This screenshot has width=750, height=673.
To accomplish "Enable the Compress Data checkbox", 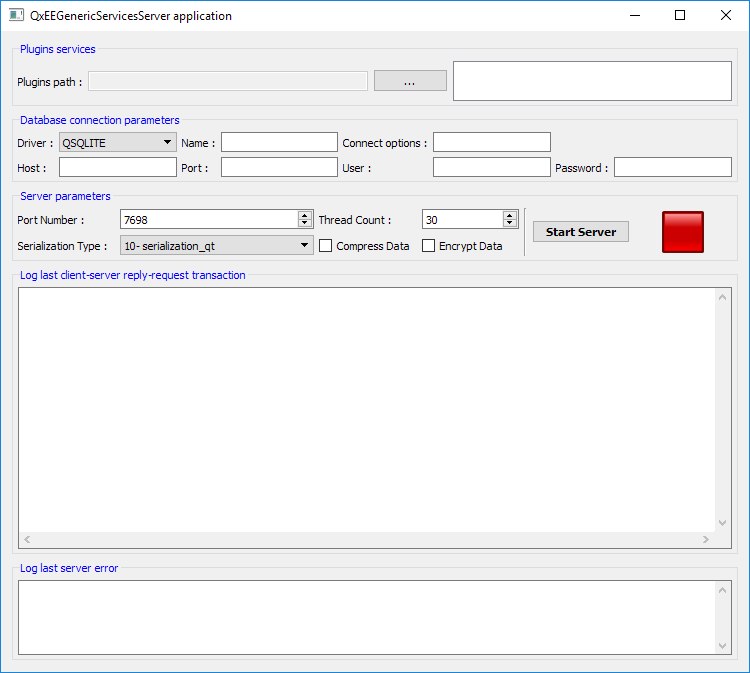I will (326, 246).
